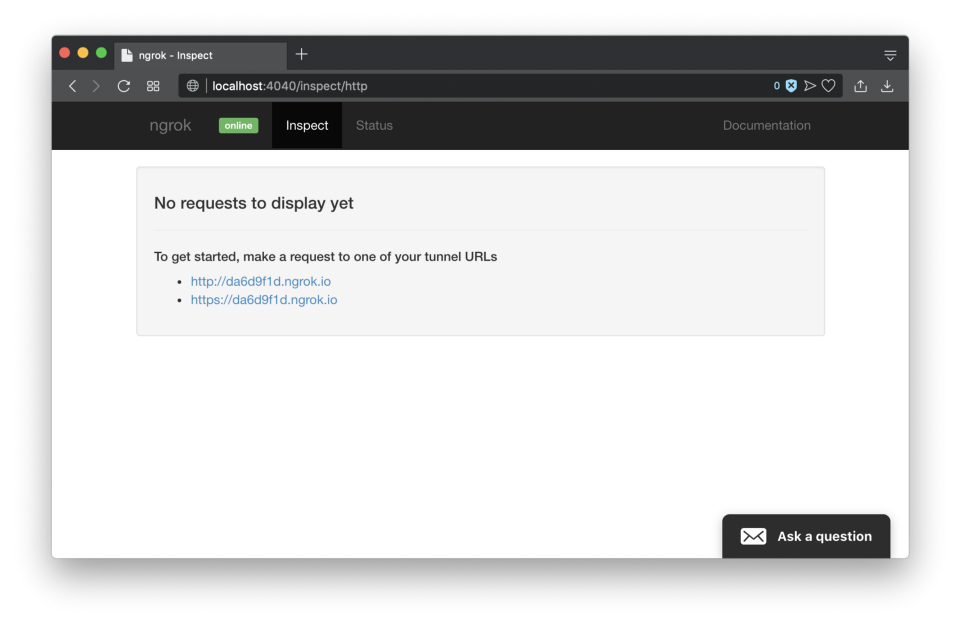Expand the tab list menu icon
Viewport: 960px width, 626px height.
click(x=890, y=55)
